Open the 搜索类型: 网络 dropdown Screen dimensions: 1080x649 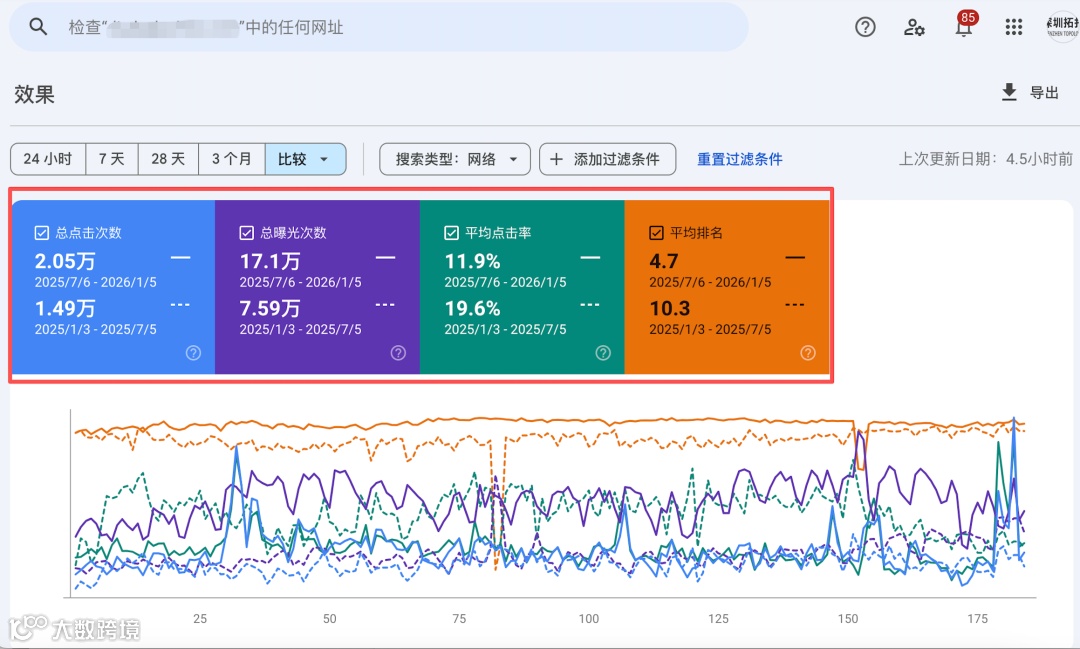[455, 159]
